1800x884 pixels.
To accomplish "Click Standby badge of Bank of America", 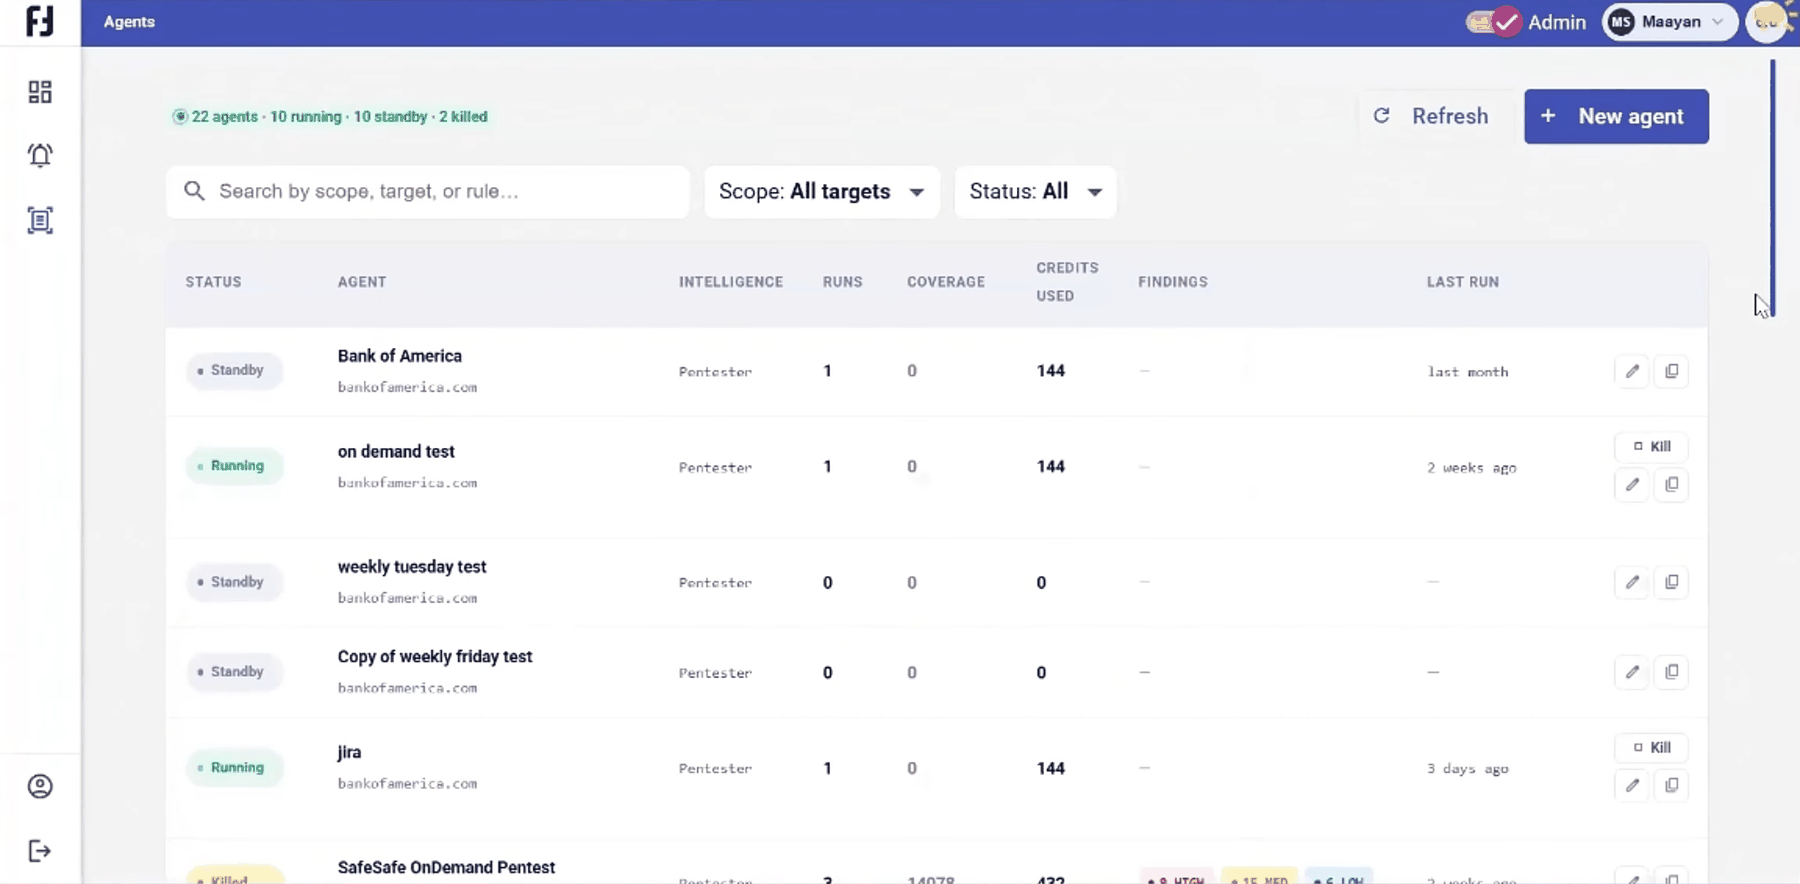I will 234,371.
